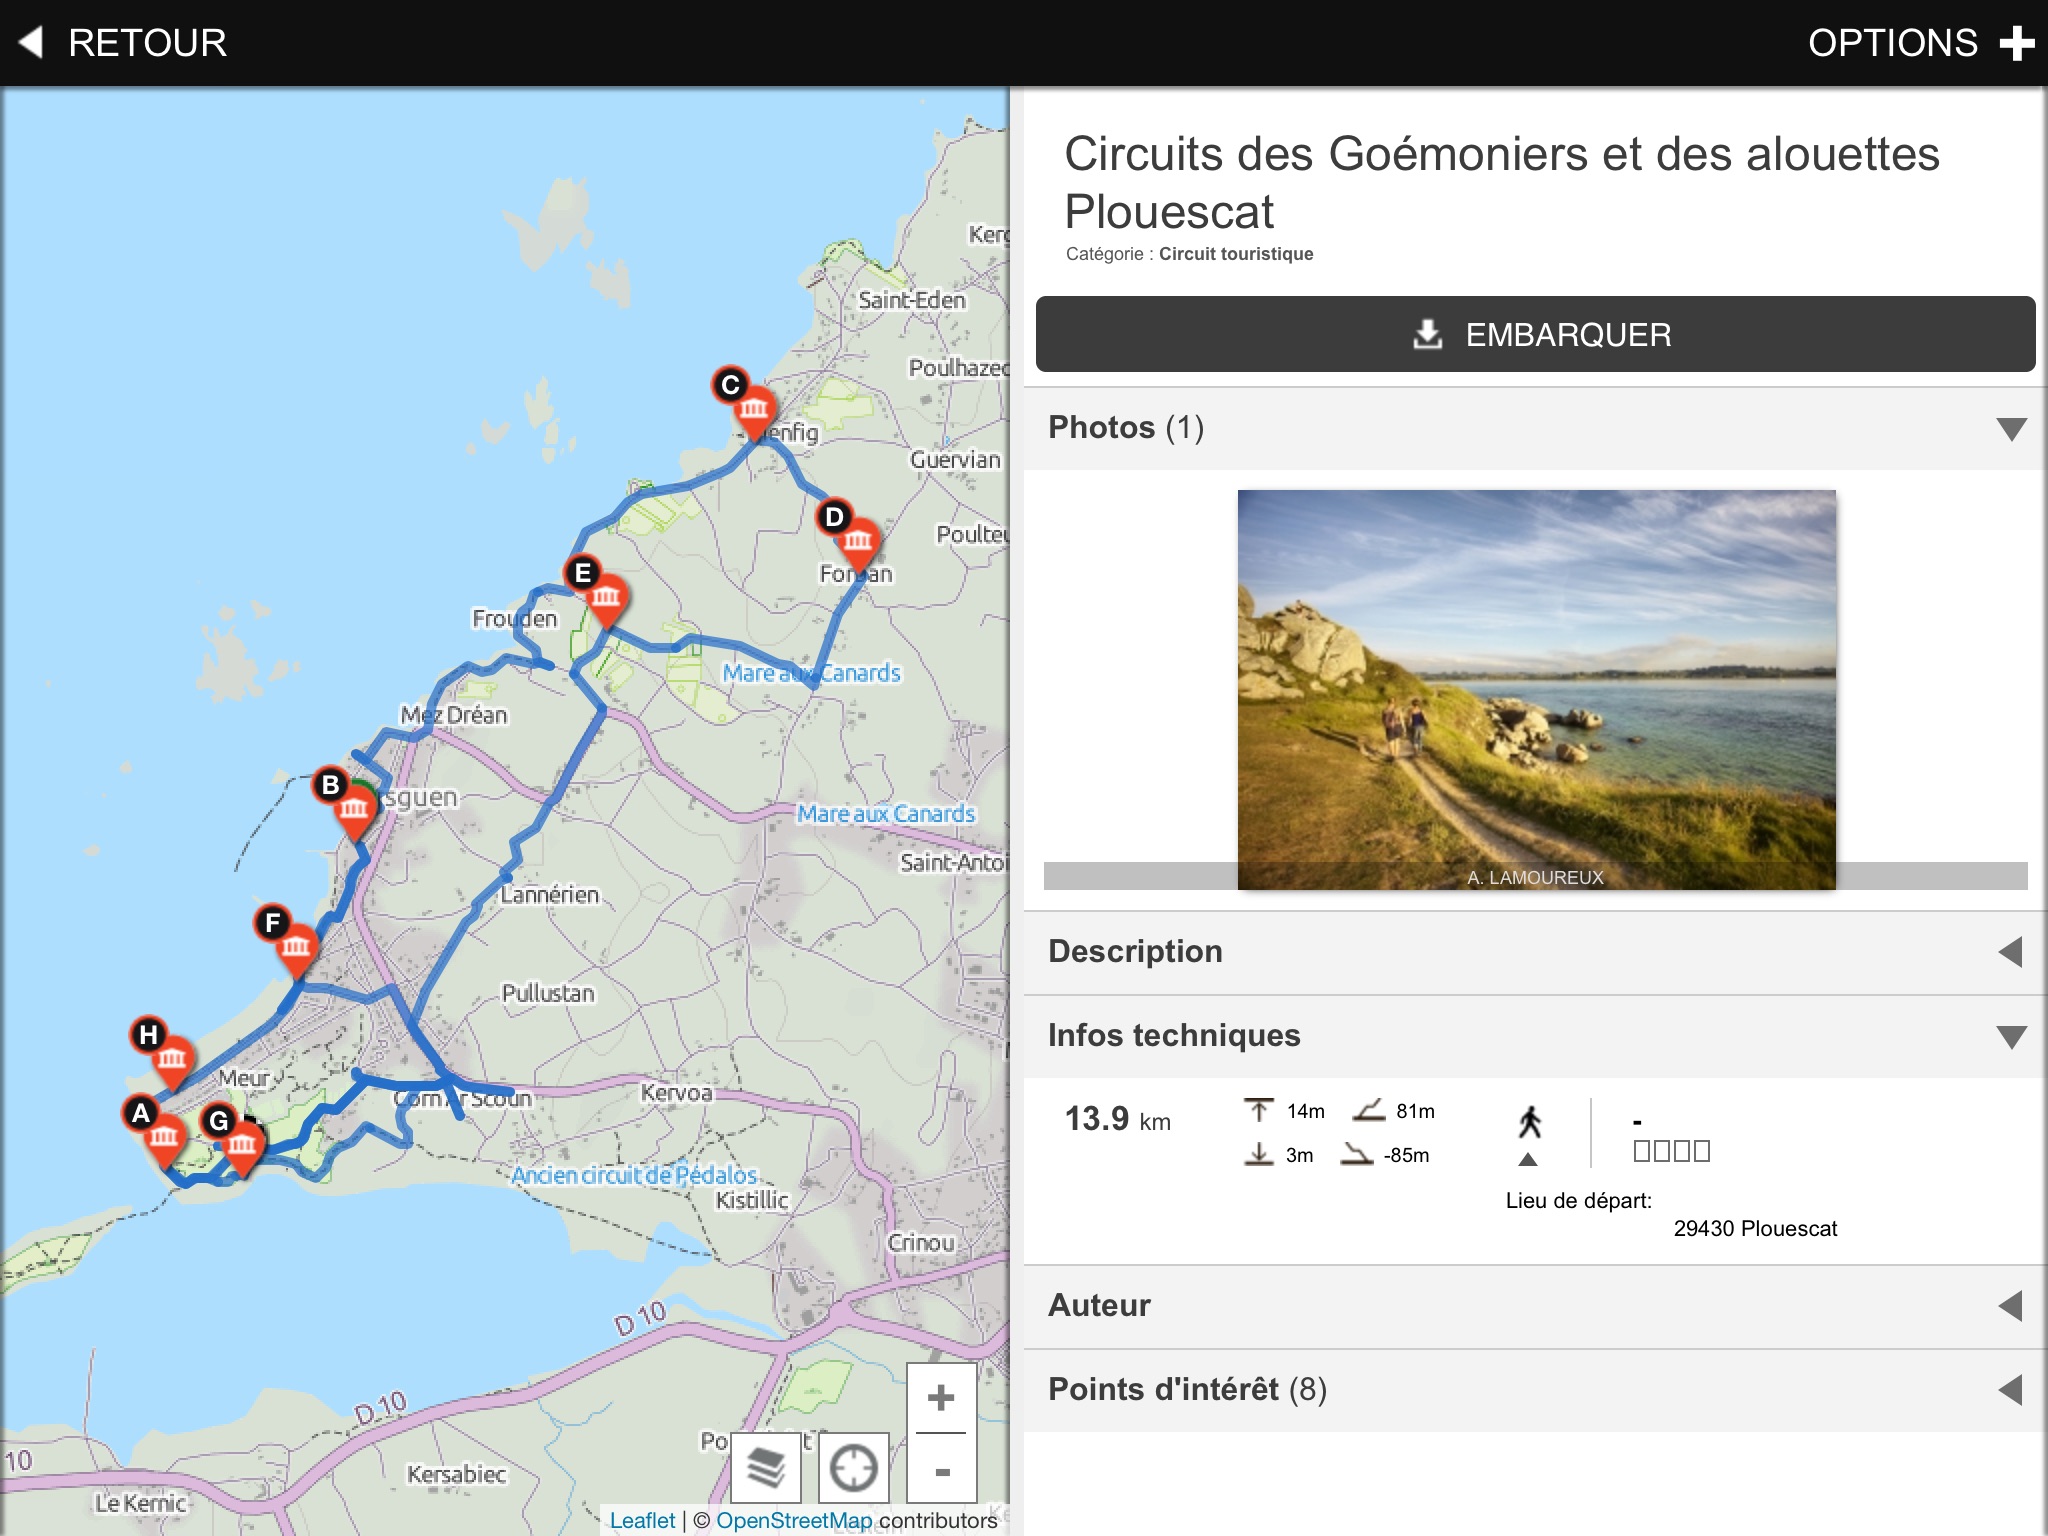Screen dimensions: 2048x1536
Task: Open the coastal path photo thumbnail
Action: coord(1536,689)
